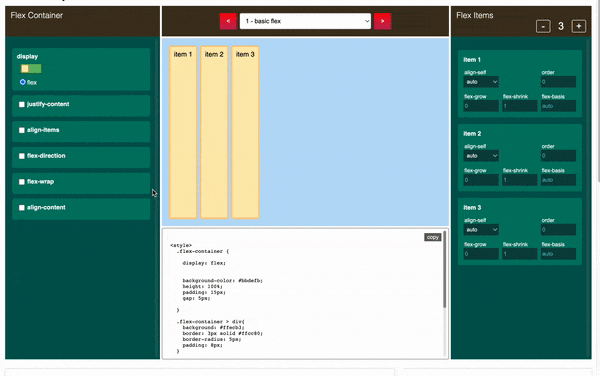Screen dimensions: 600x376
Task: Click item 3 order input field
Action: pos(558,230)
